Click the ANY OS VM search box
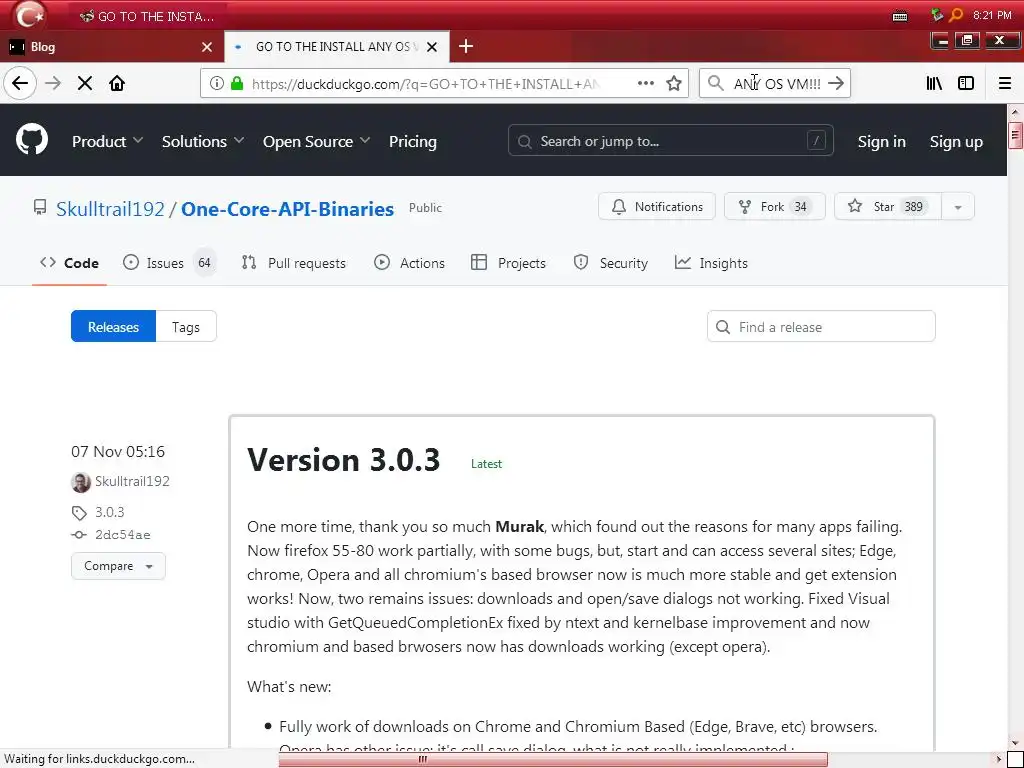This screenshot has height=768, width=1024. click(x=777, y=84)
